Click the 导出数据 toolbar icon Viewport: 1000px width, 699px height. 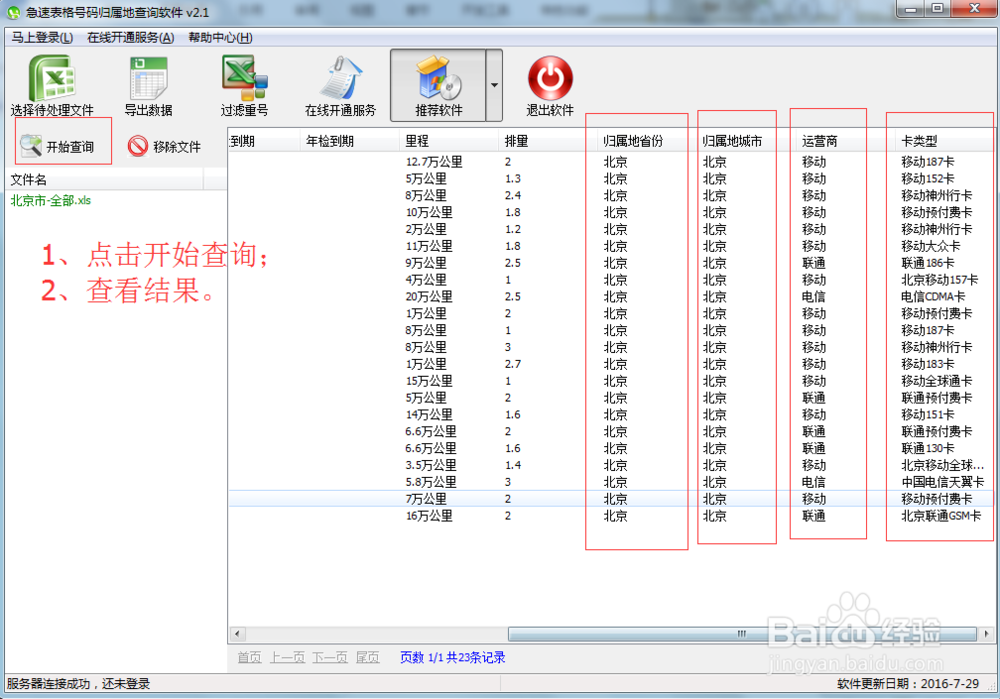pyautogui.click(x=148, y=78)
